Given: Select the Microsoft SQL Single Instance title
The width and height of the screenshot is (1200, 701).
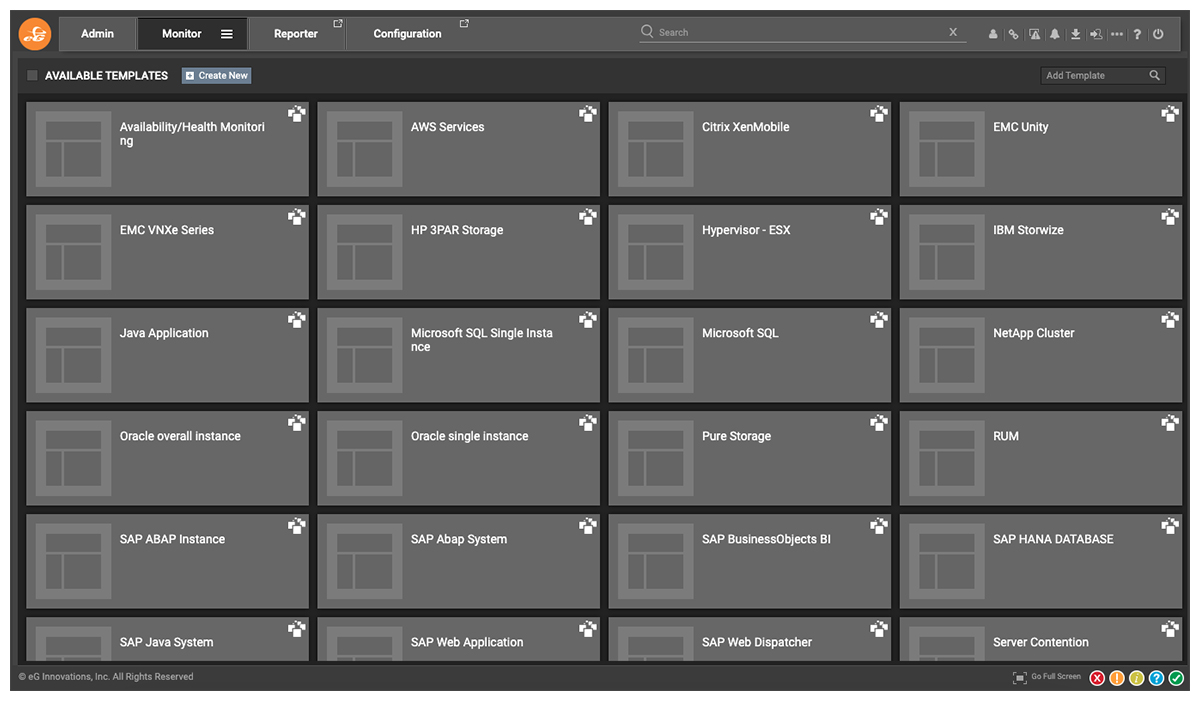Looking at the screenshot, I should pyautogui.click(x=482, y=340).
